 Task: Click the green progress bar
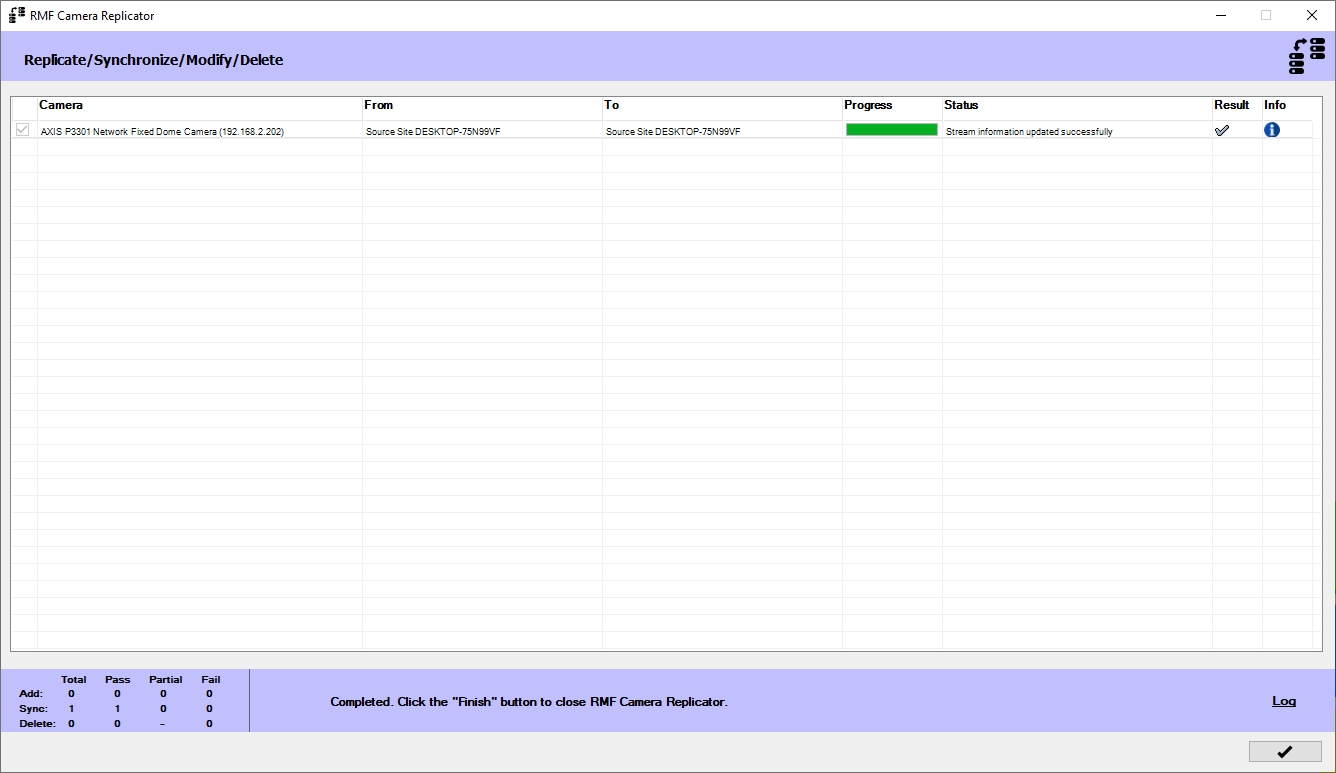pyautogui.click(x=891, y=130)
